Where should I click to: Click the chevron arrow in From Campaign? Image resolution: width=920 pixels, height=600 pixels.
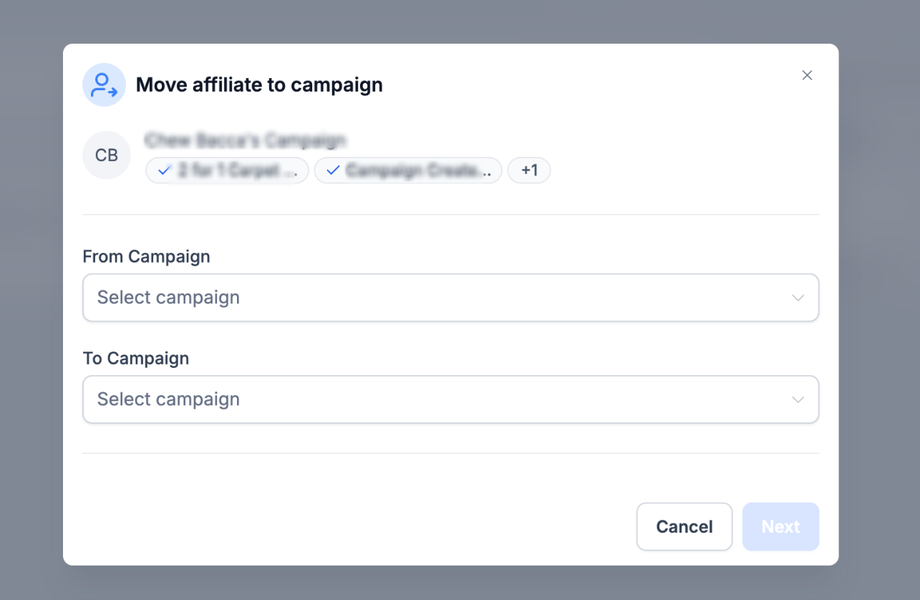click(798, 298)
